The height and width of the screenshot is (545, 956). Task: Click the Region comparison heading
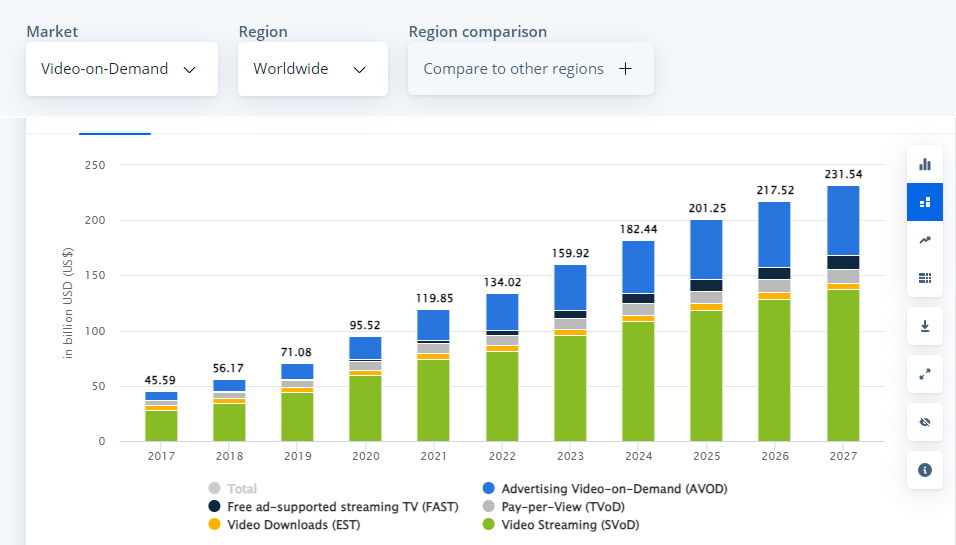point(477,32)
